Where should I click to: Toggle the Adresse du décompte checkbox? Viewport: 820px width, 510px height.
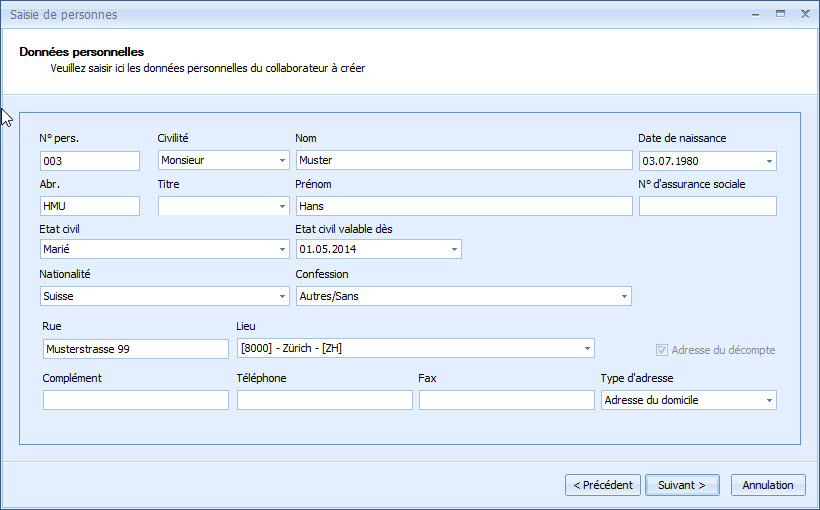662,350
